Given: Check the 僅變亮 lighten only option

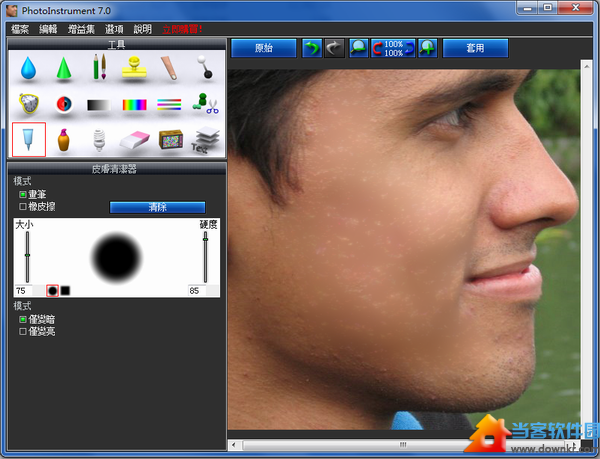Looking at the screenshot, I should (23, 331).
